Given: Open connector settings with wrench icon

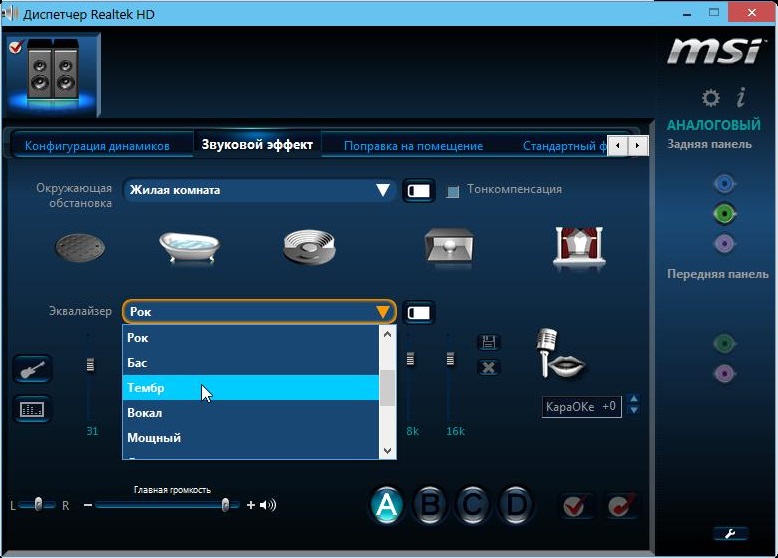Looking at the screenshot, I should (x=730, y=534).
